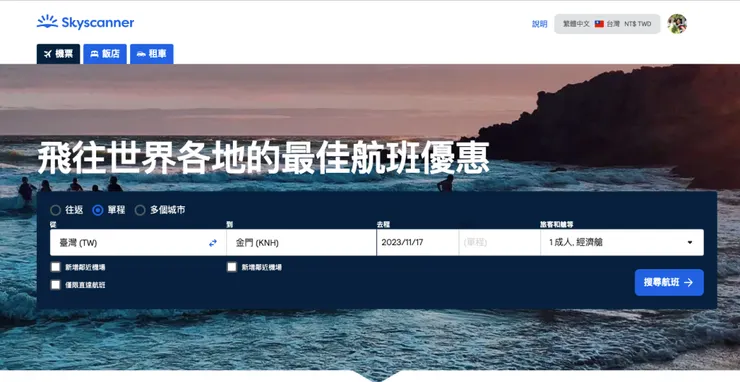Click the headline 飛往世界各地的最佳航班優惠

click(263, 157)
